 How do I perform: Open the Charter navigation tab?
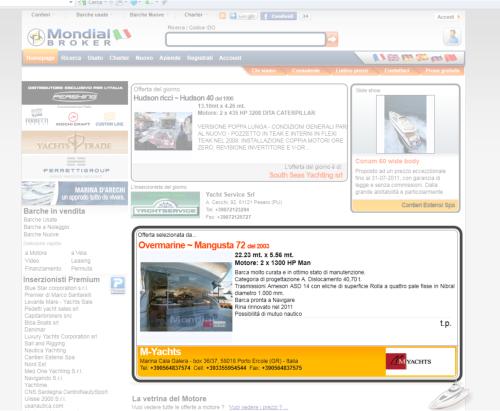point(119,58)
